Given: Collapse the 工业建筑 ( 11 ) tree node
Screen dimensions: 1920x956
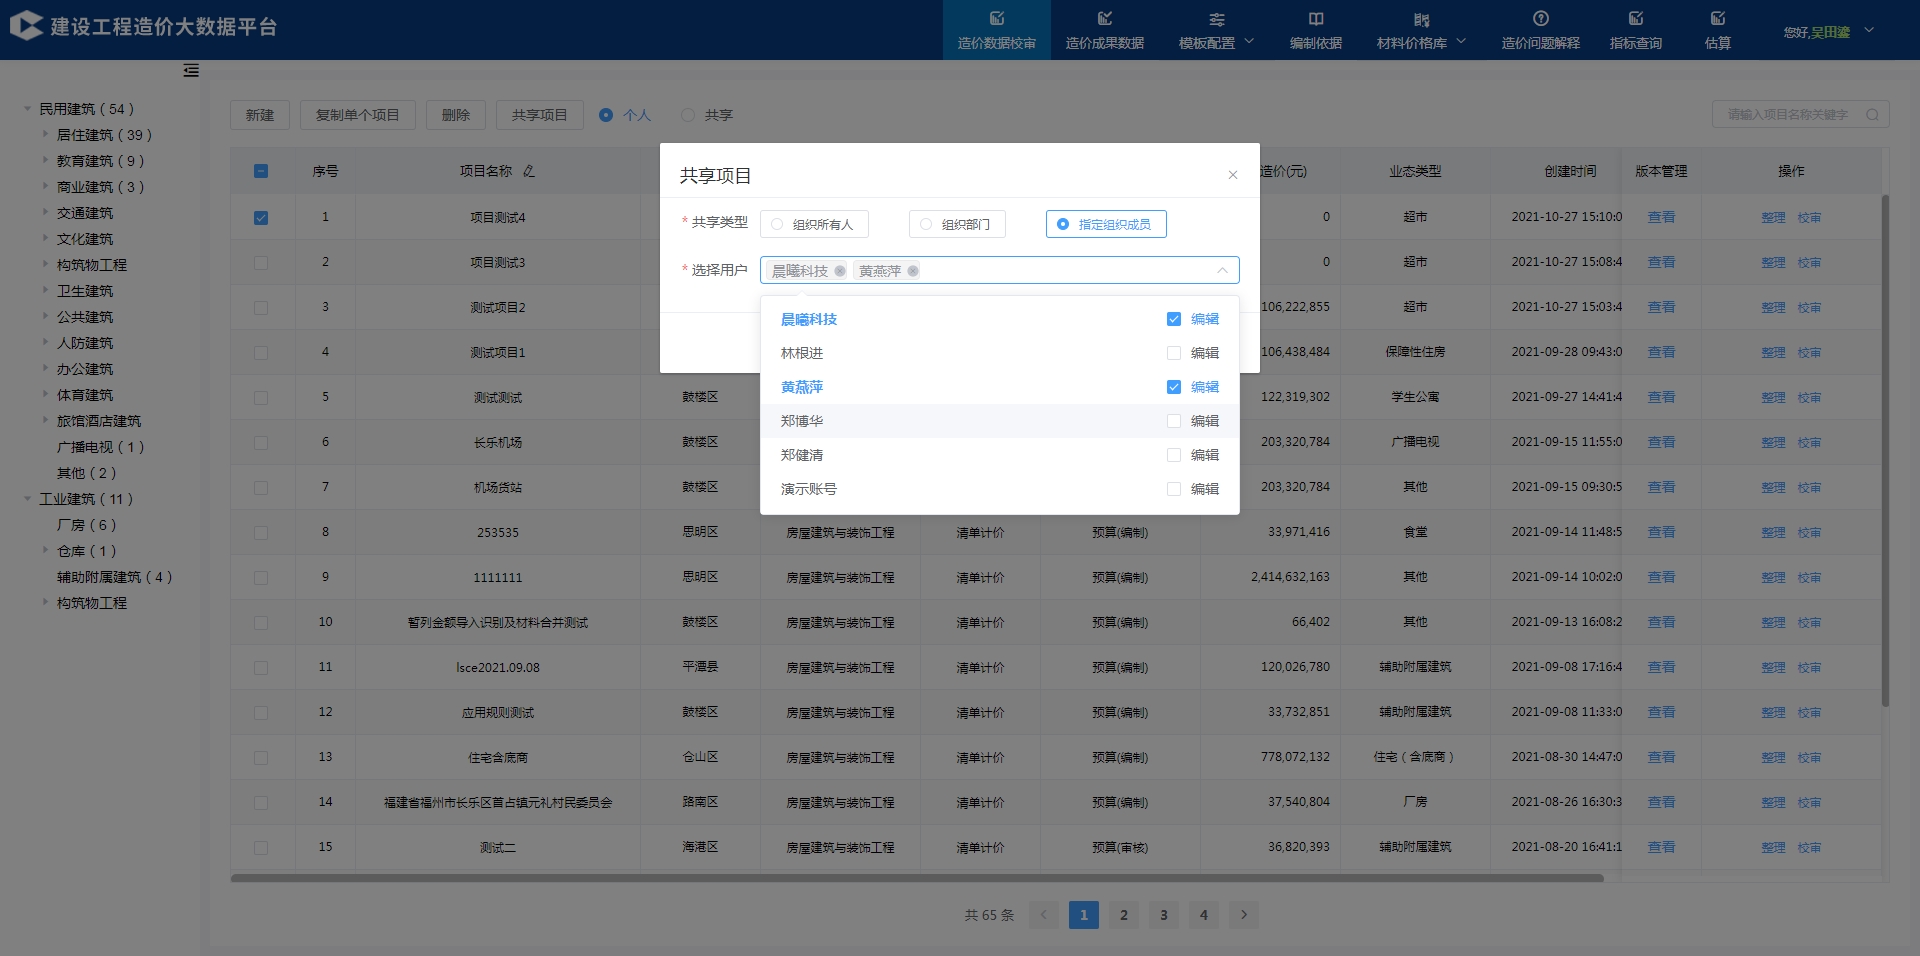Looking at the screenshot, I should (28, 499).
